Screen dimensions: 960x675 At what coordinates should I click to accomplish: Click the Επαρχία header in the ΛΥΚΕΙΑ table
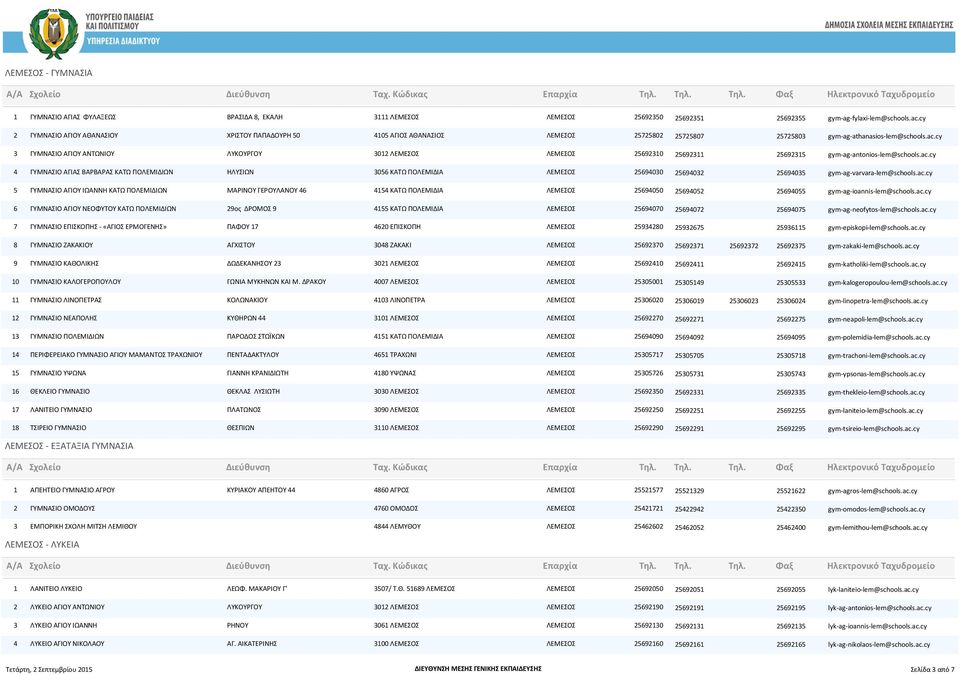tap(560, 566)
